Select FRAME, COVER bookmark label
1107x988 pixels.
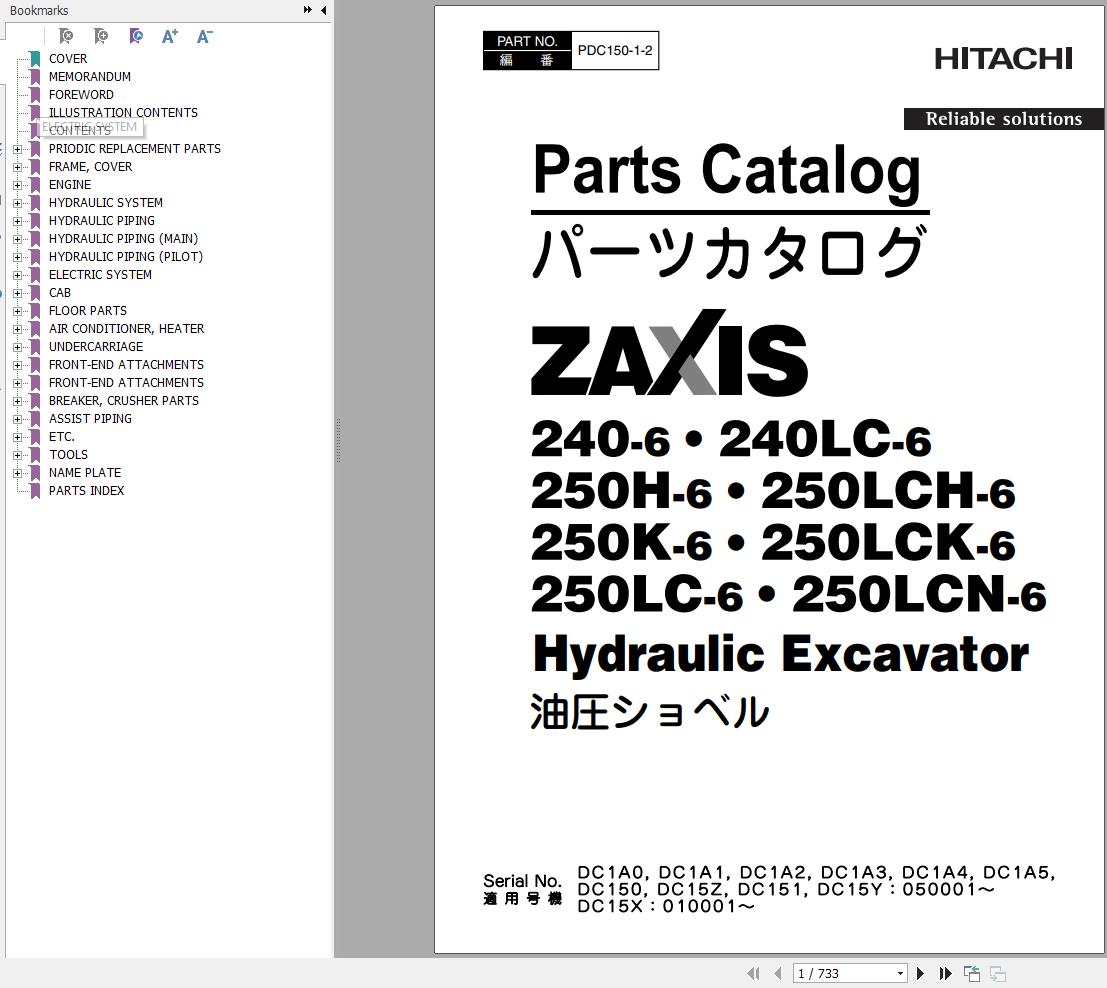[x=90, y=167]
